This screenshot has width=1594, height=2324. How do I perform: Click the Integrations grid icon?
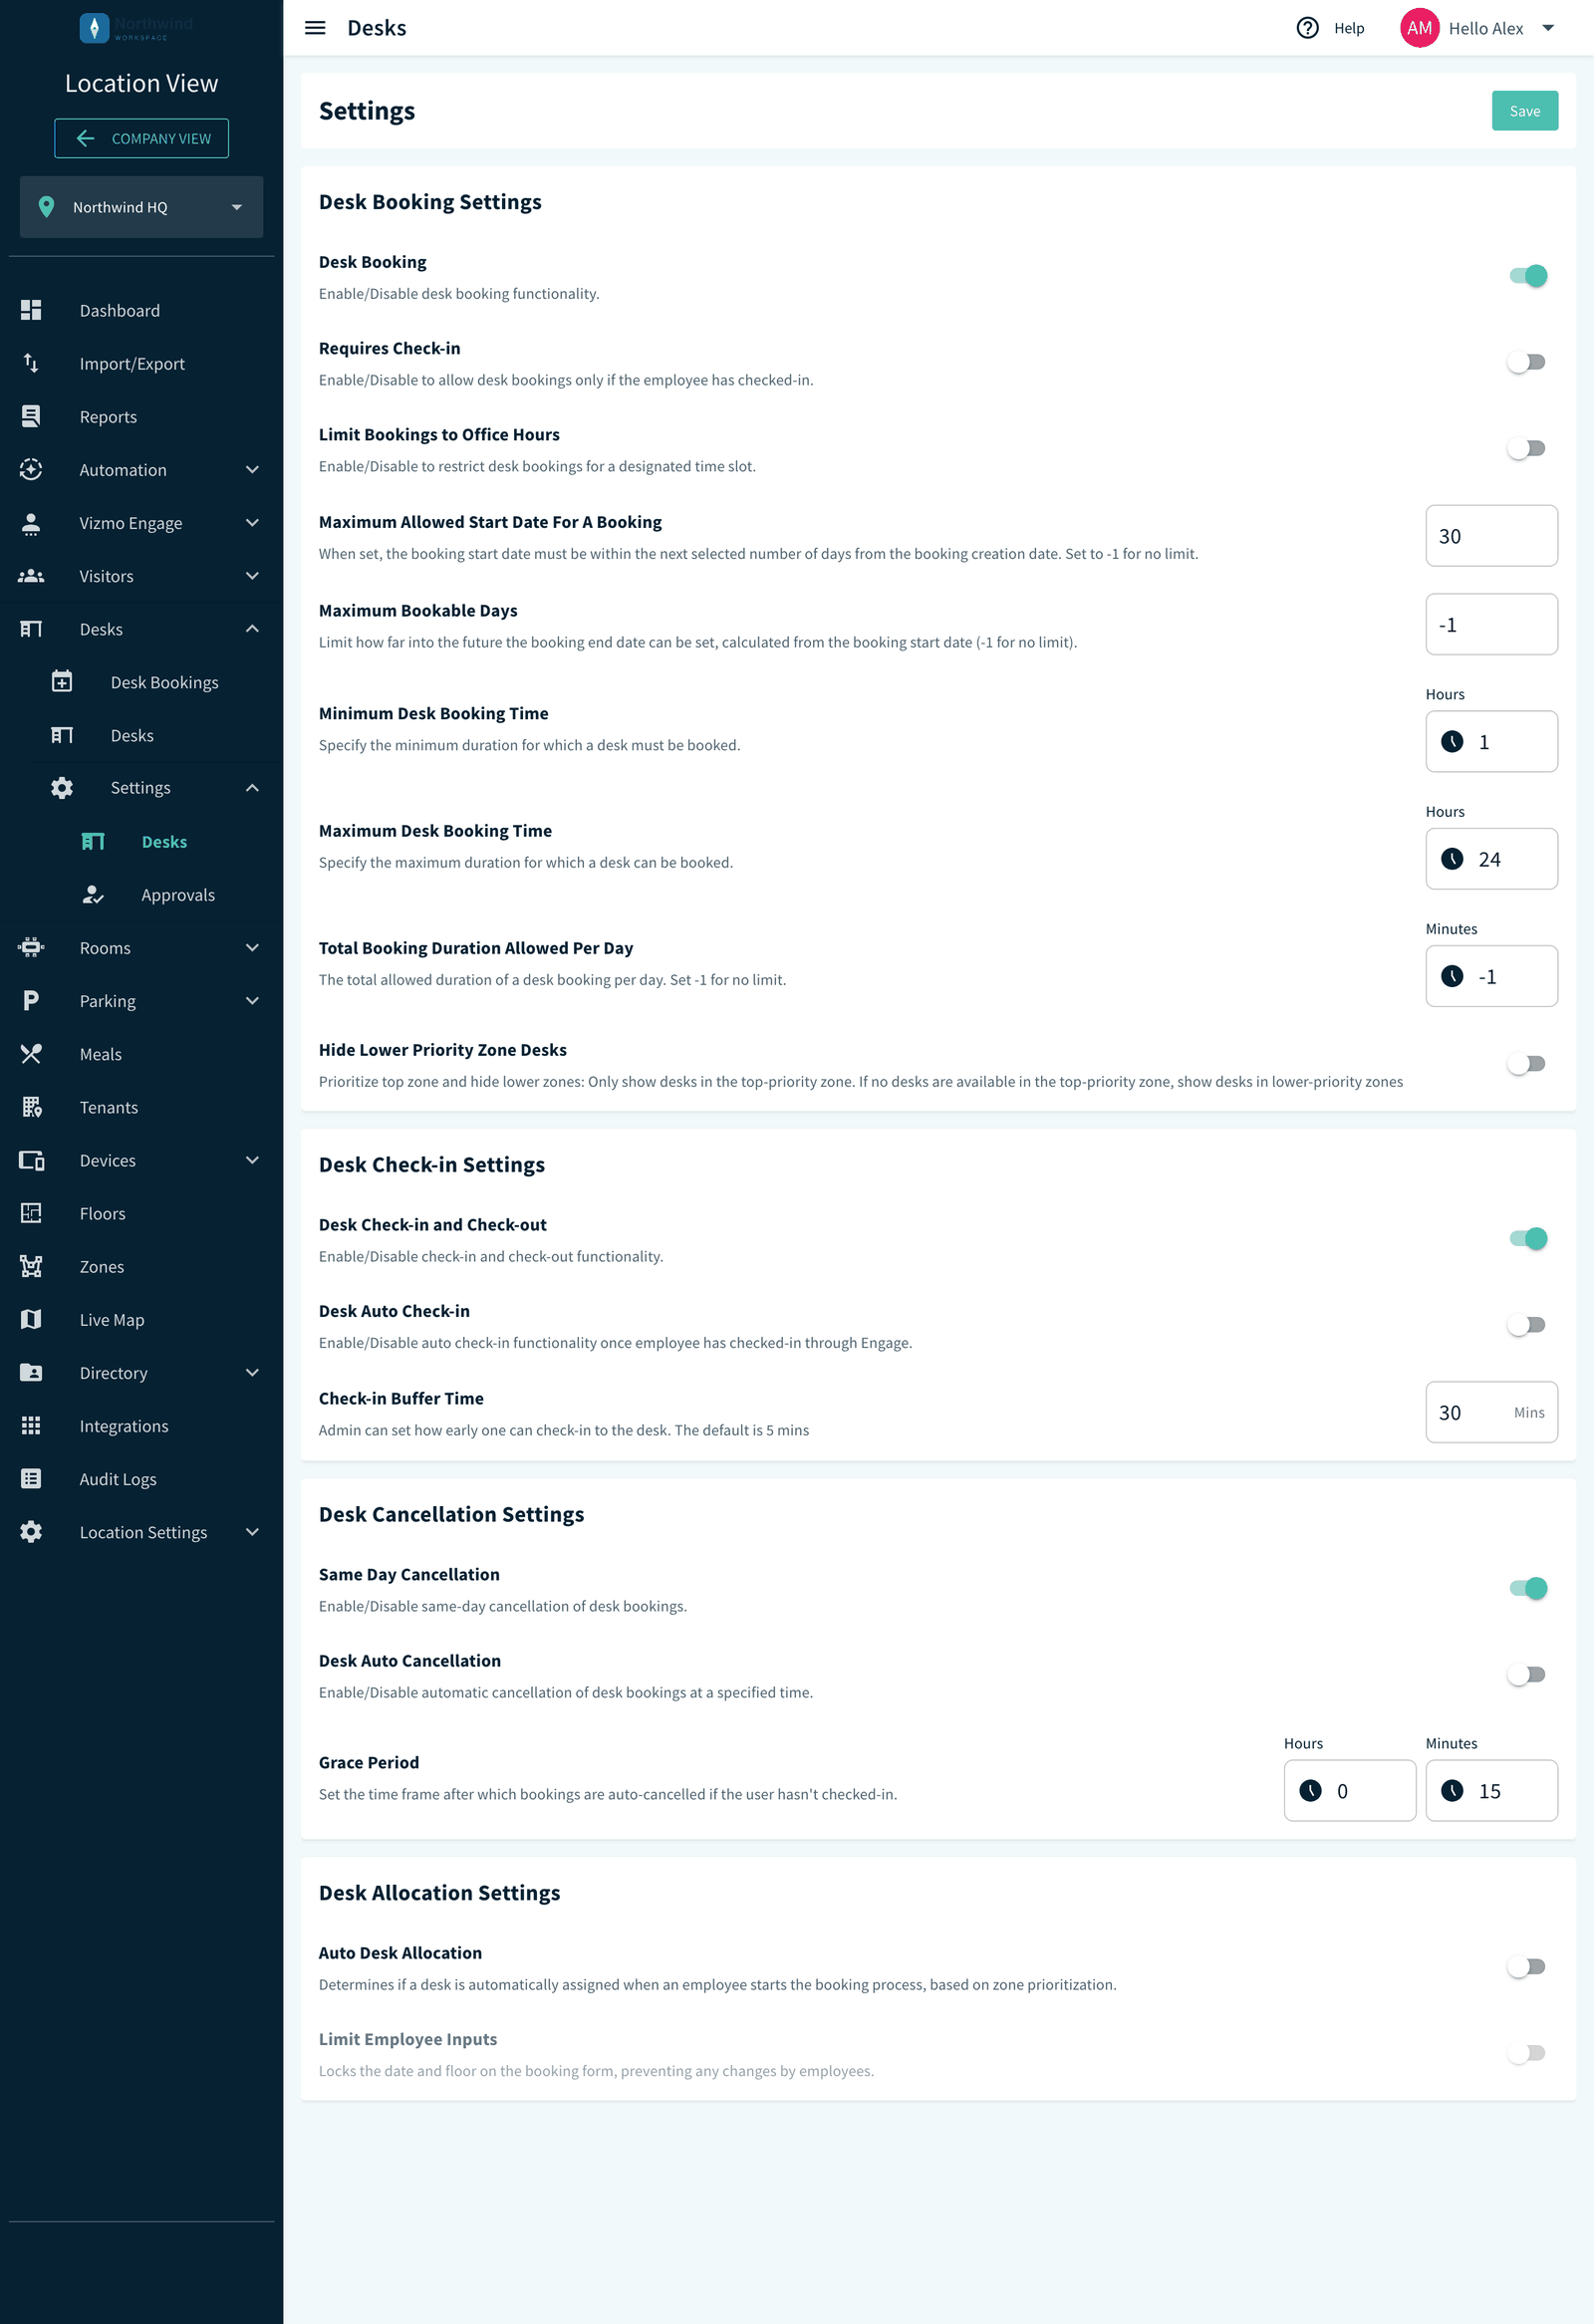coord(31,1425)
